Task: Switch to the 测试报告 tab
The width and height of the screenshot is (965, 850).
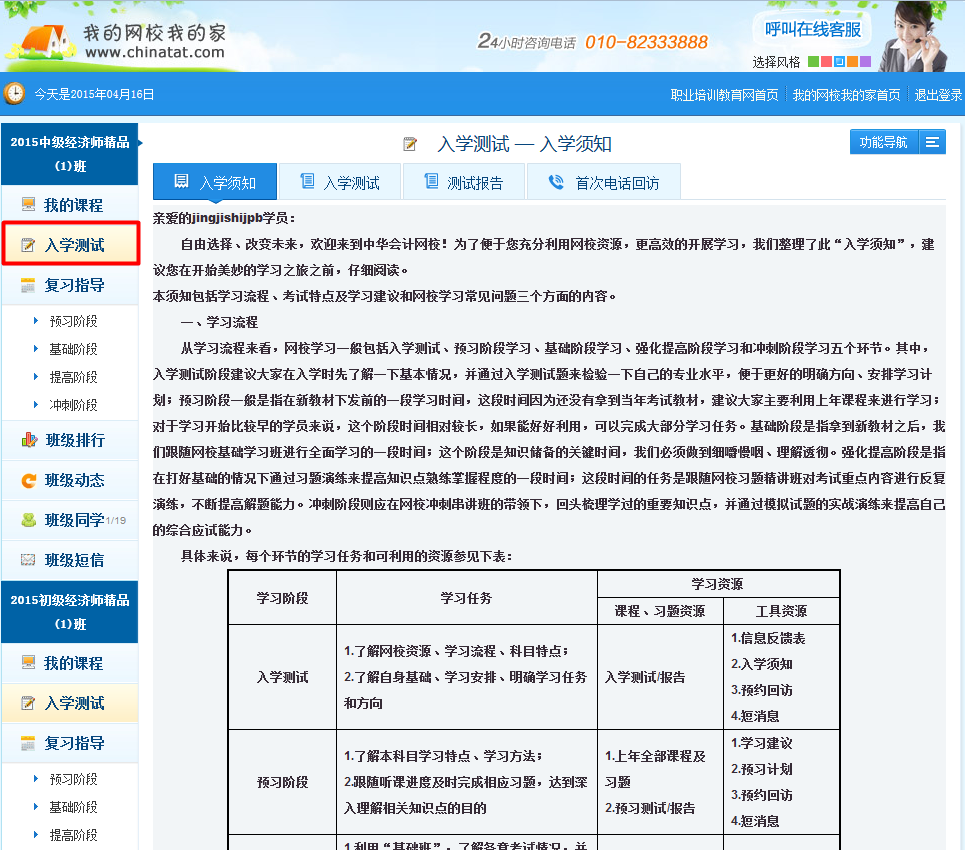Action: tap(463, 183)
